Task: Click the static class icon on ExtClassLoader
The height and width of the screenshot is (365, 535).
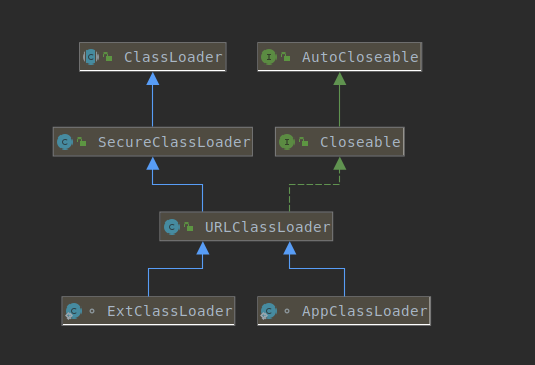Action: point(73,311)
